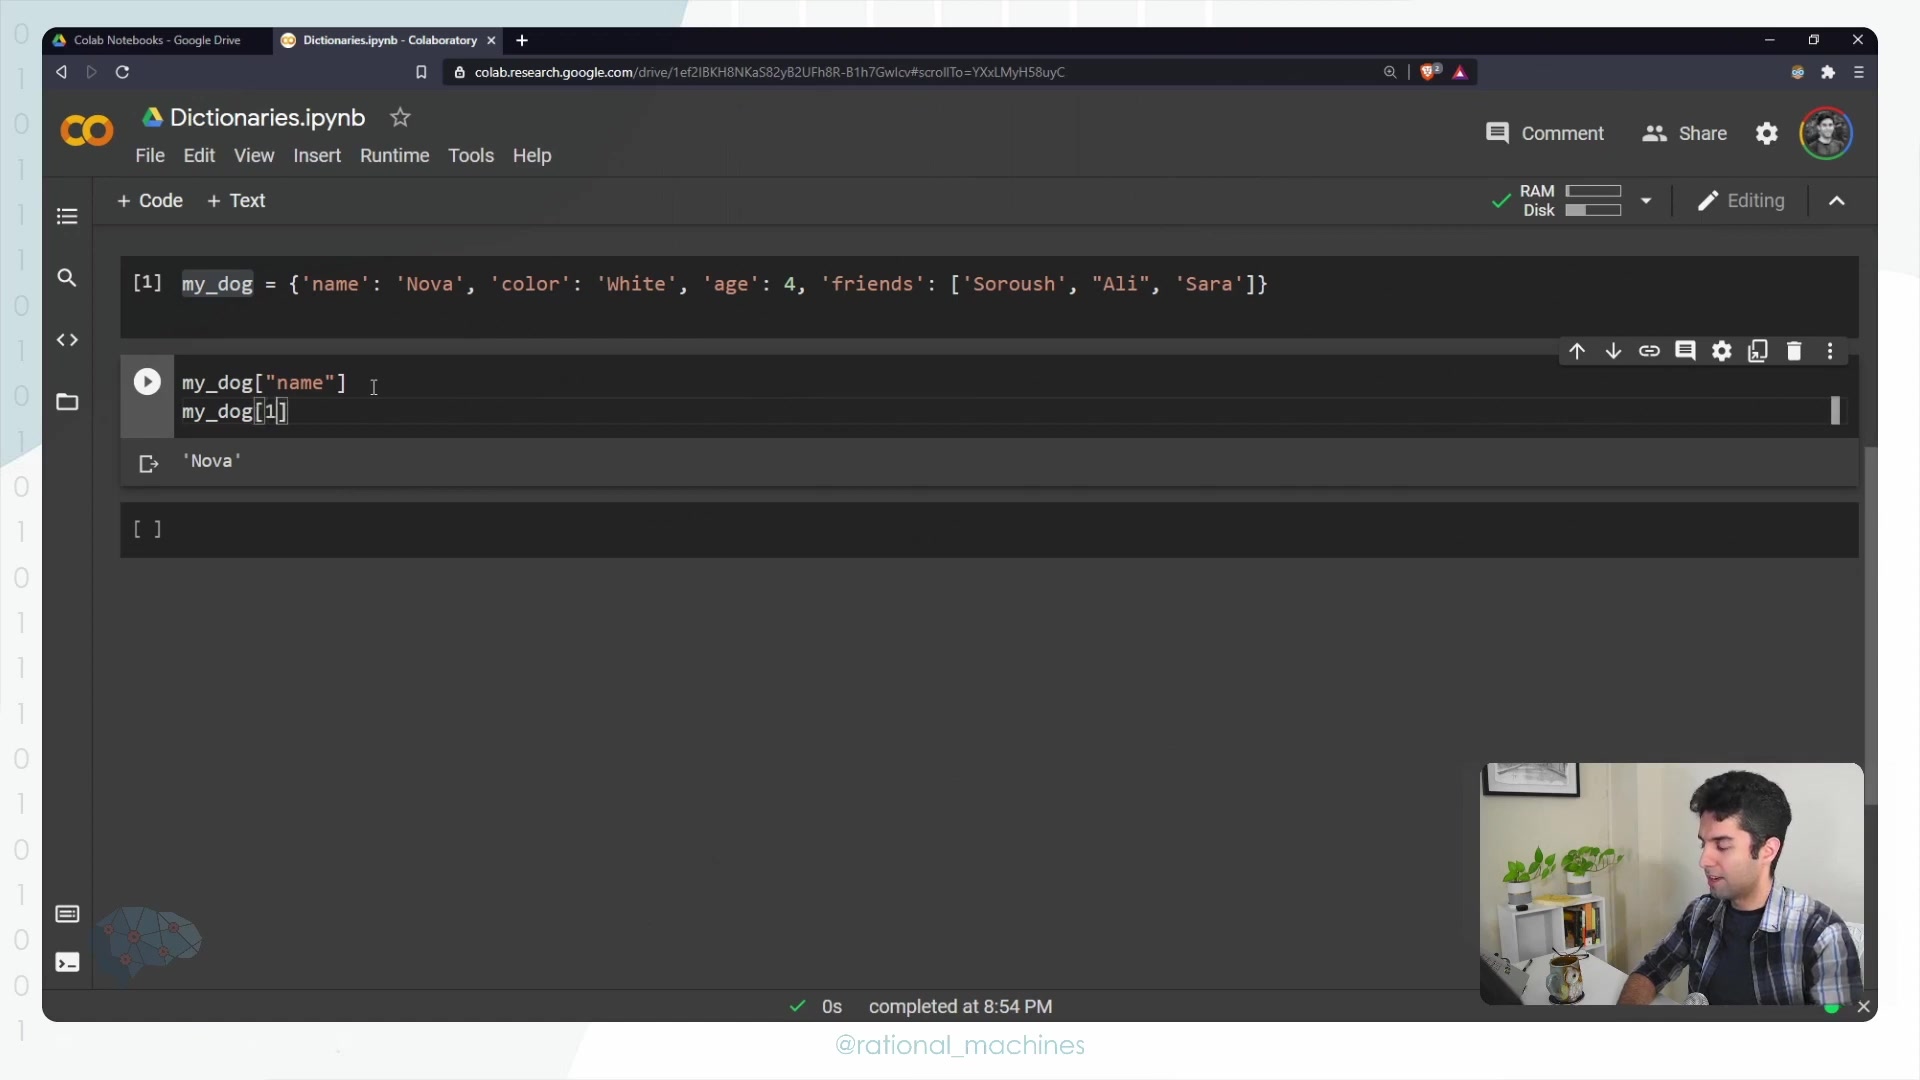Switch to Colab Notebooks Google Drive tab
This screenshot has height=1080, width=1920.
pyautogui.click(x=157, y=40)
